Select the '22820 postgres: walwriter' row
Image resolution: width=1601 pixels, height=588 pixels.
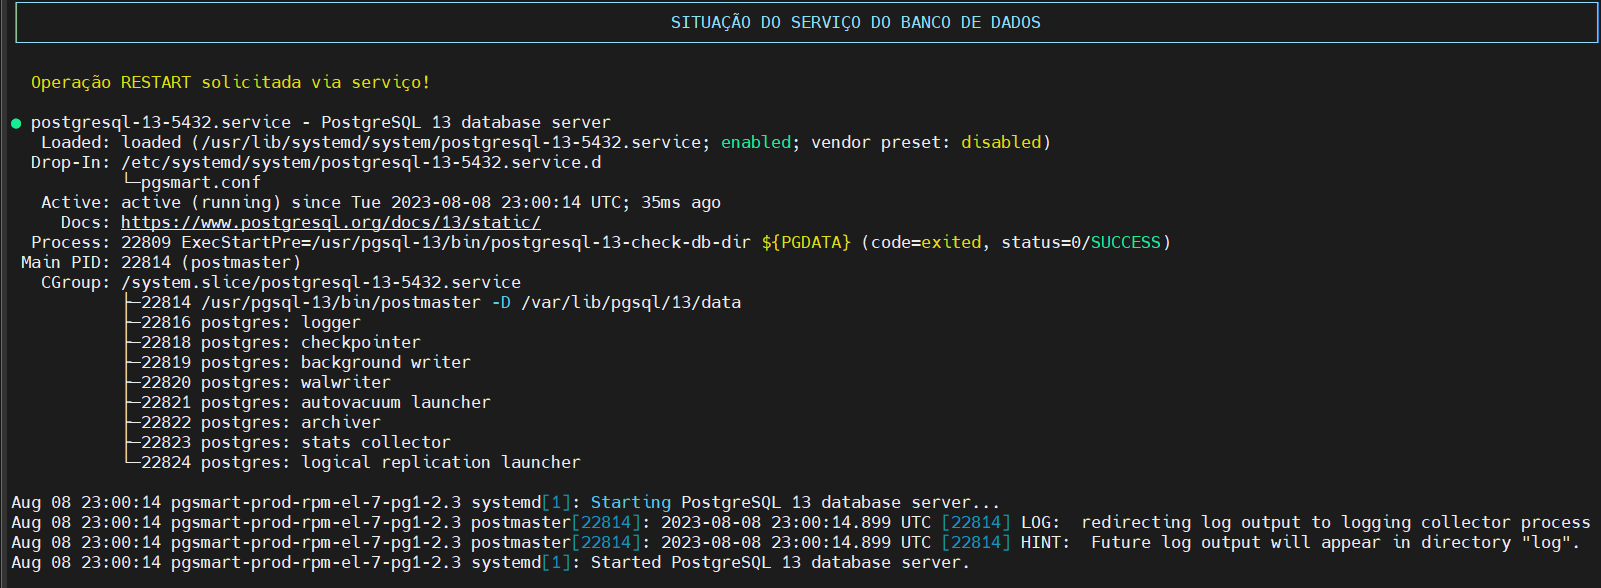click(x=266, y=382)
